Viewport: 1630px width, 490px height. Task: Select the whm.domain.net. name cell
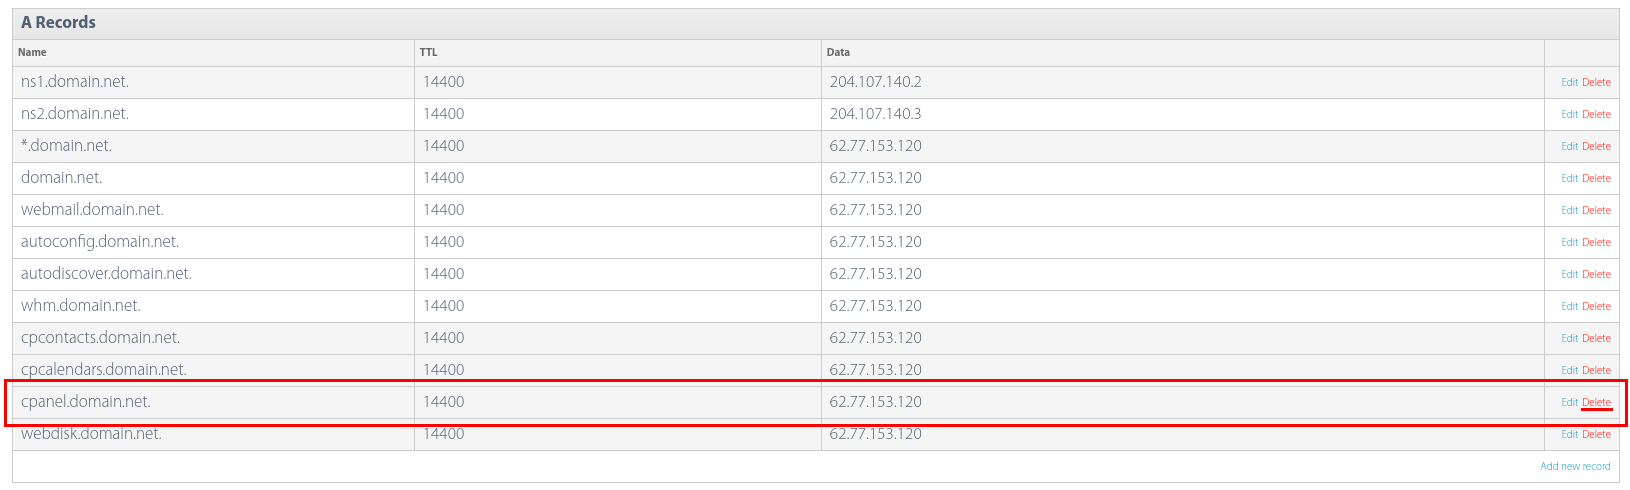(x=214, y=306)
